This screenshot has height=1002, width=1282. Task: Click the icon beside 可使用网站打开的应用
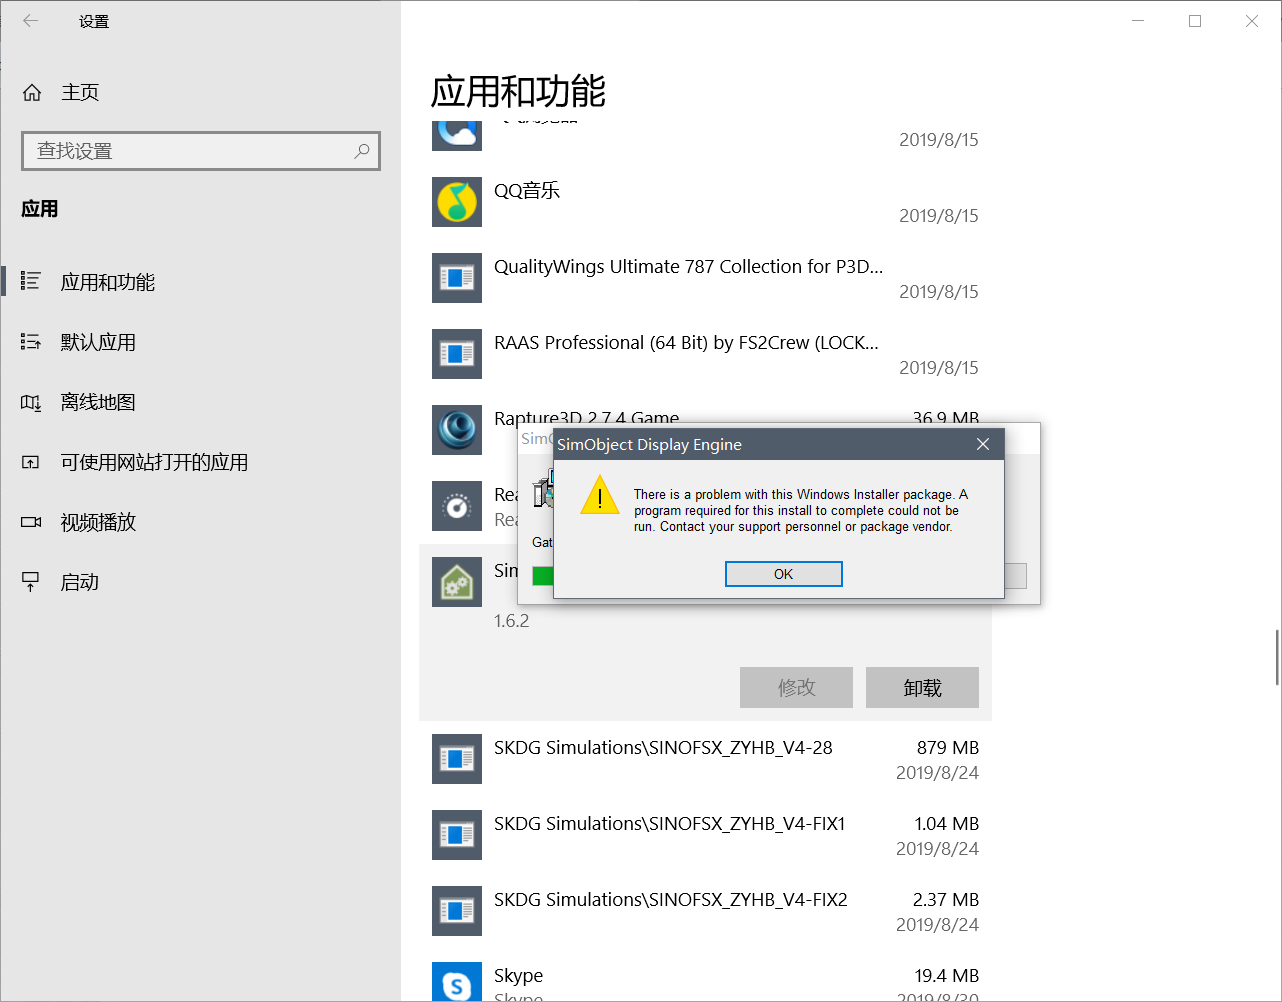coord(31,462)
